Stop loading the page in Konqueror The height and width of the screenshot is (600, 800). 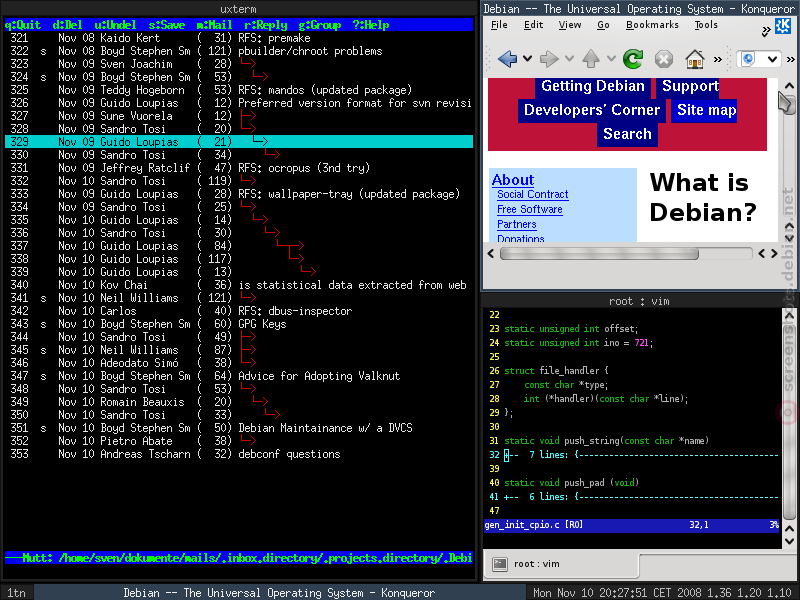[x=664, y=59]
